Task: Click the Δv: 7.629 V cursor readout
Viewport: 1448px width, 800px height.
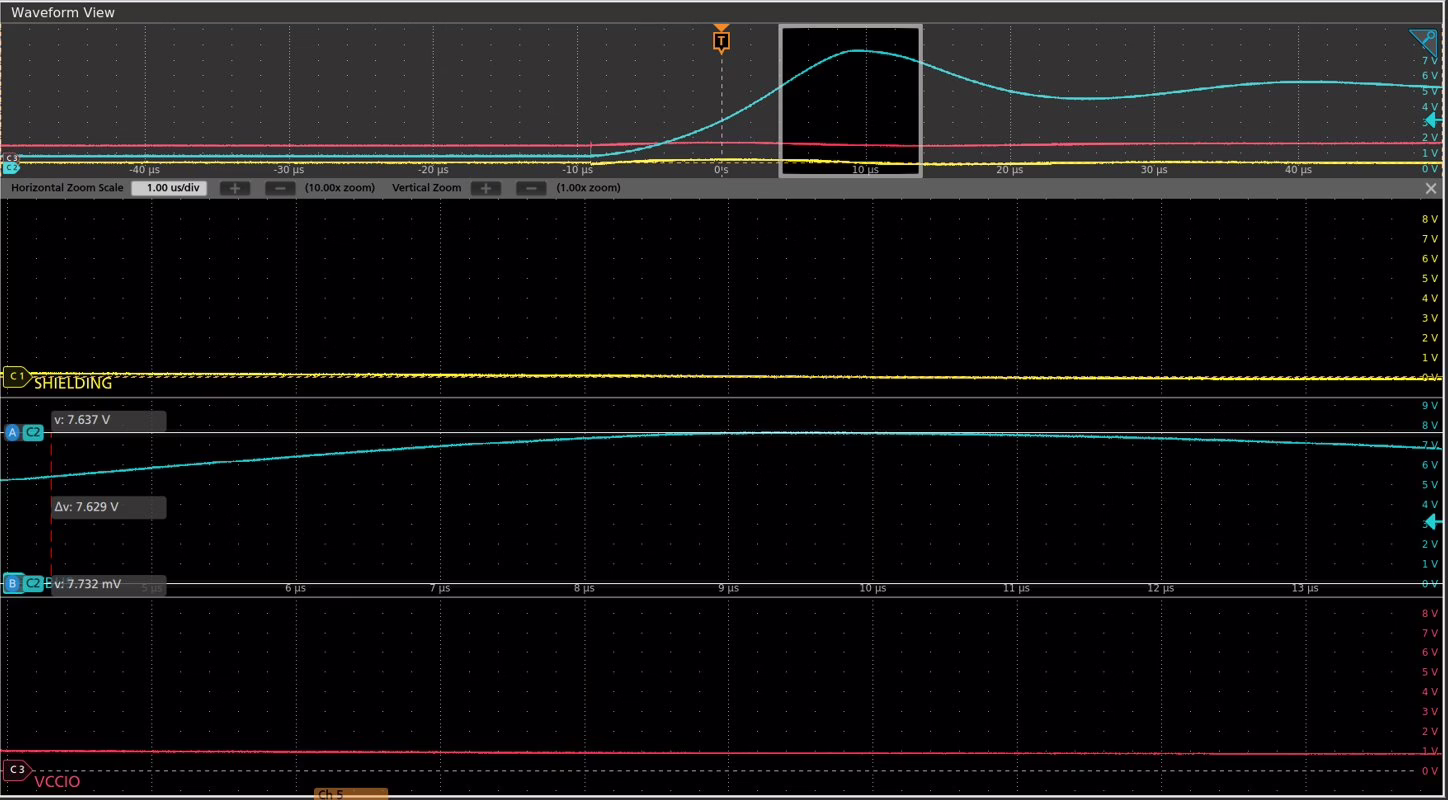Action: click(108, 507)
